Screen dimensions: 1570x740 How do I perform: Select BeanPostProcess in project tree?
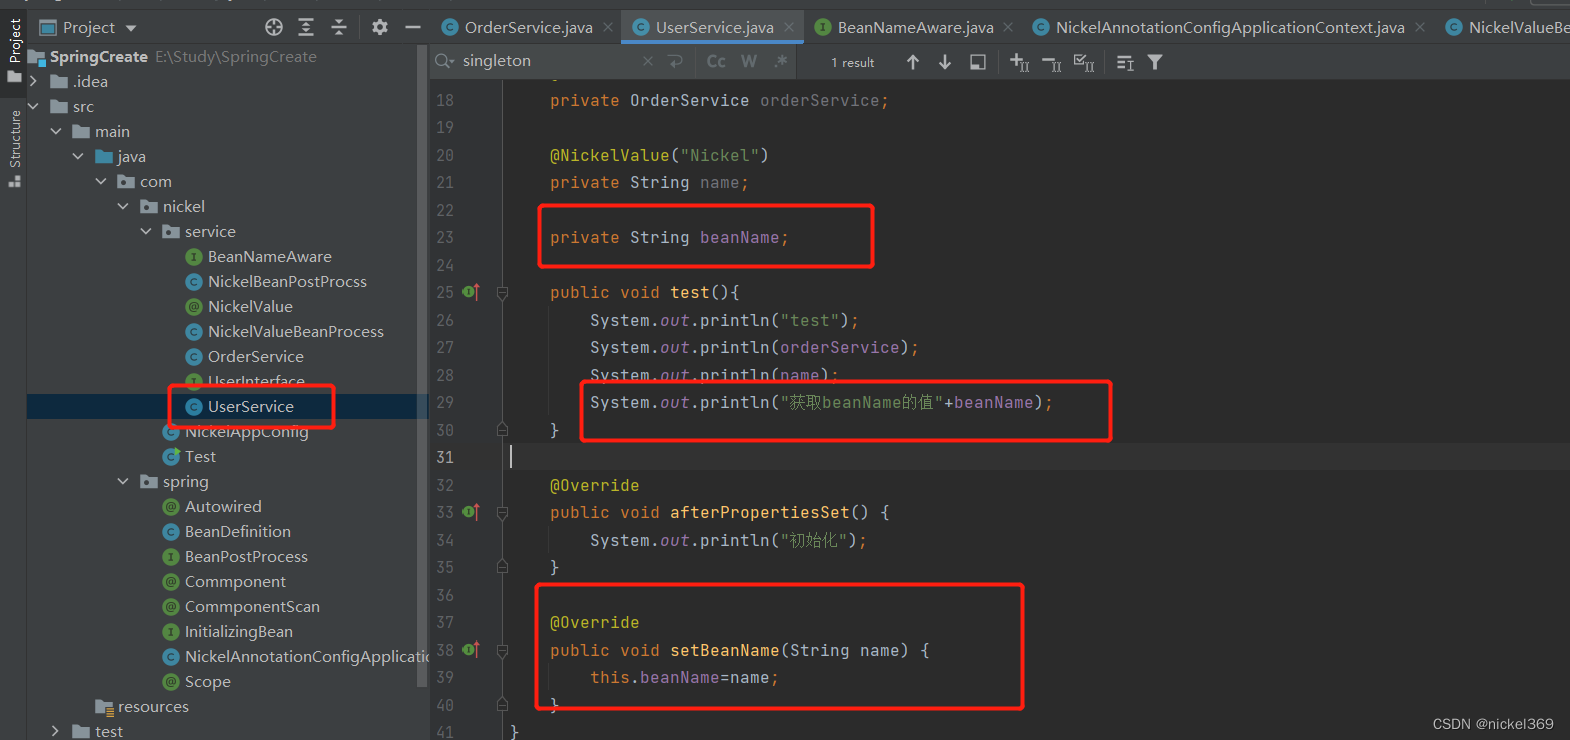click(x=246, y=556)
